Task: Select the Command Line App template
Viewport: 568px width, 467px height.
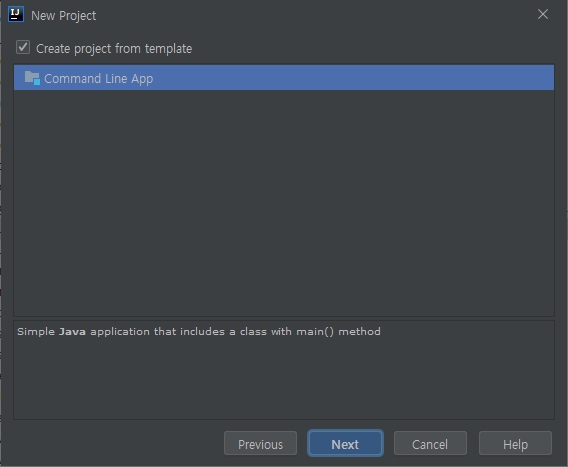Action: tap(284, 78)
